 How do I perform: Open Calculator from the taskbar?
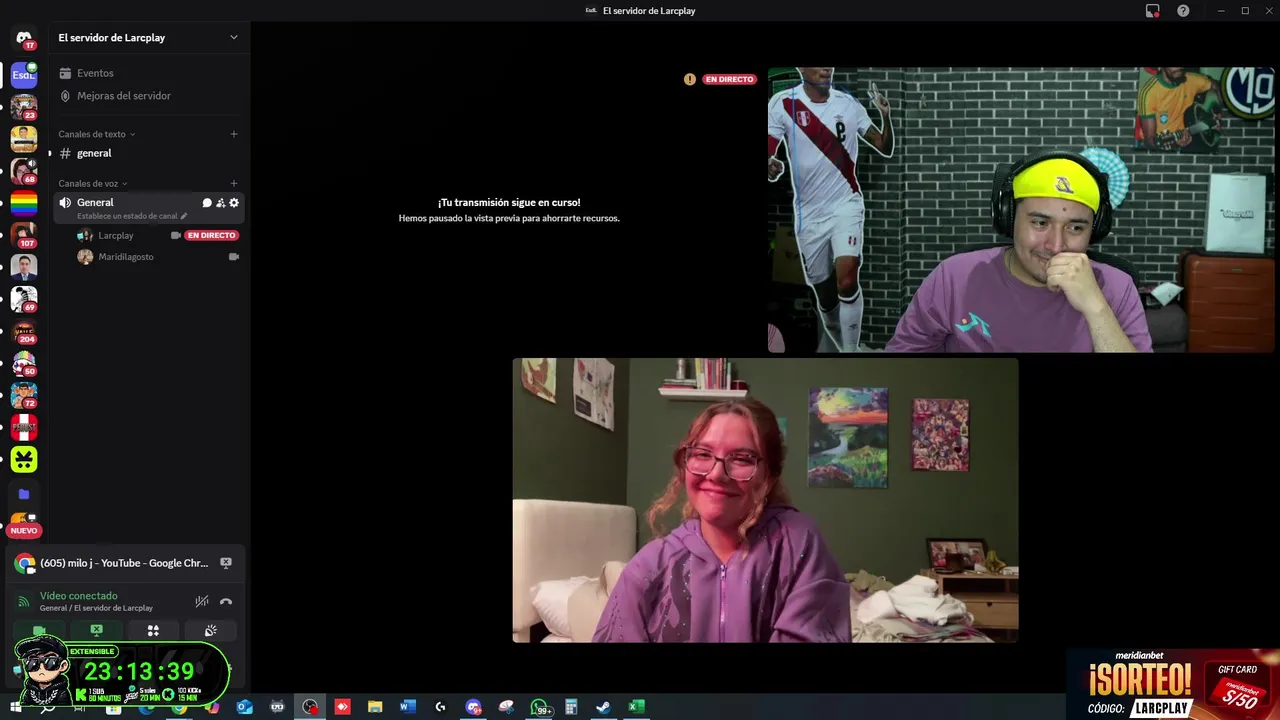pos(571,707)
